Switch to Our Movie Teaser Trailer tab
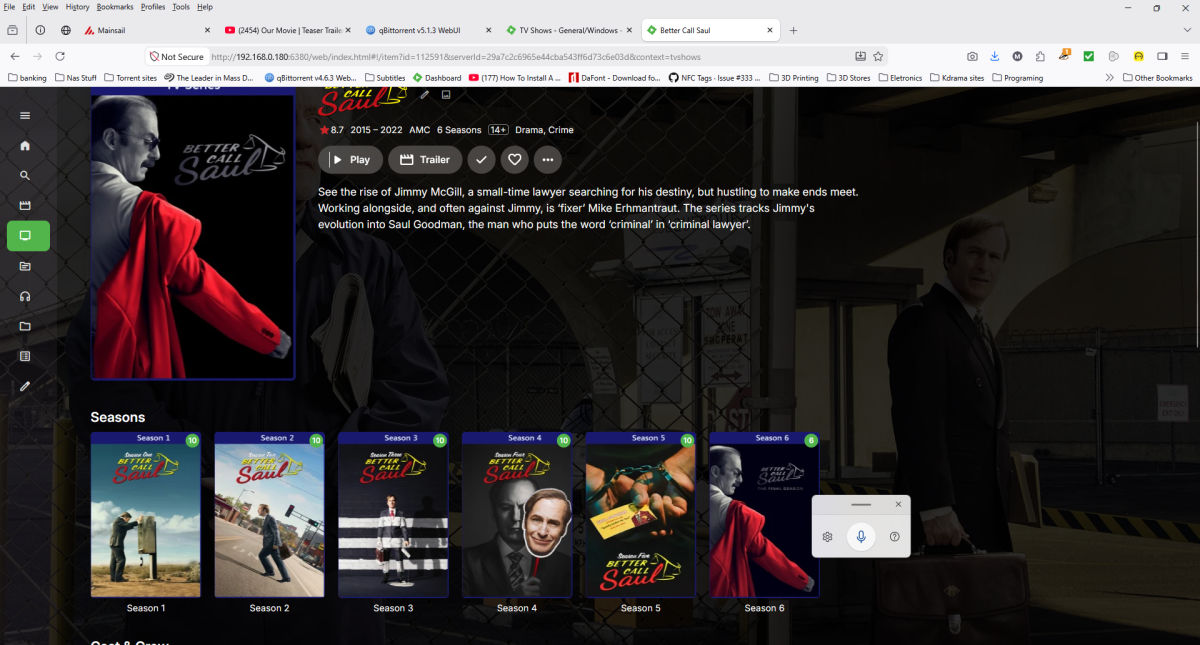 287,30
